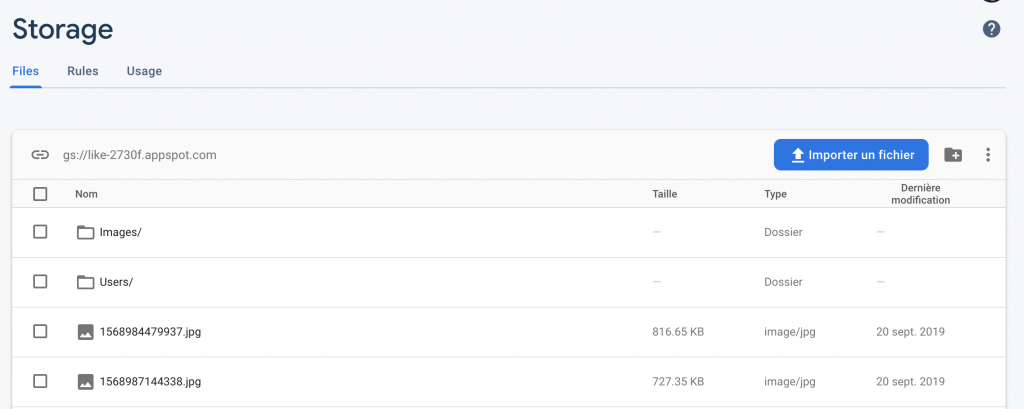The width and height of the screenshot is (1024, 409).
Task: Check the Users/ folder checkbox
Action: tap(40, 282)
